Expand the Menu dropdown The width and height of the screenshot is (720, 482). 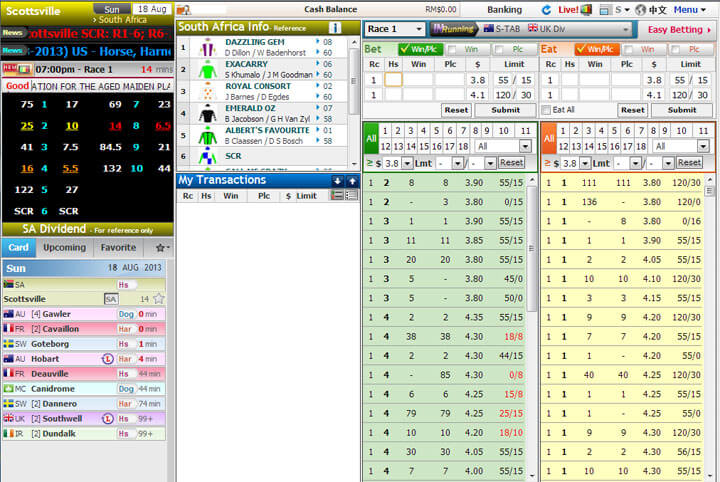[701, 9]
